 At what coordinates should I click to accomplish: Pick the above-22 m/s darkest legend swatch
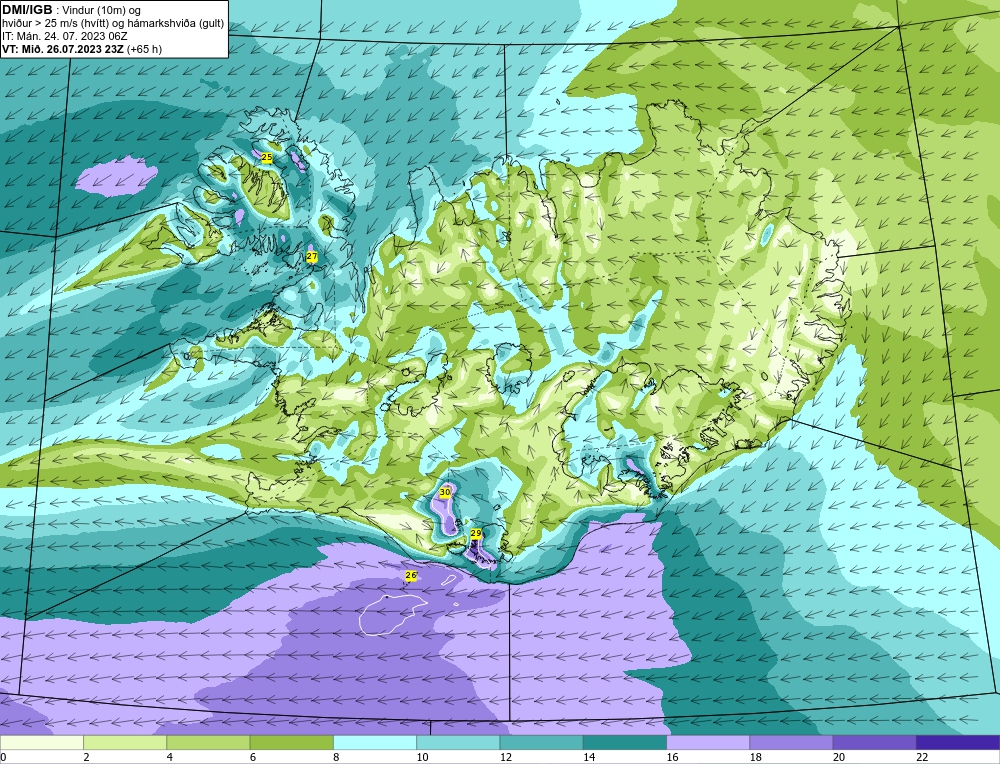958,743
